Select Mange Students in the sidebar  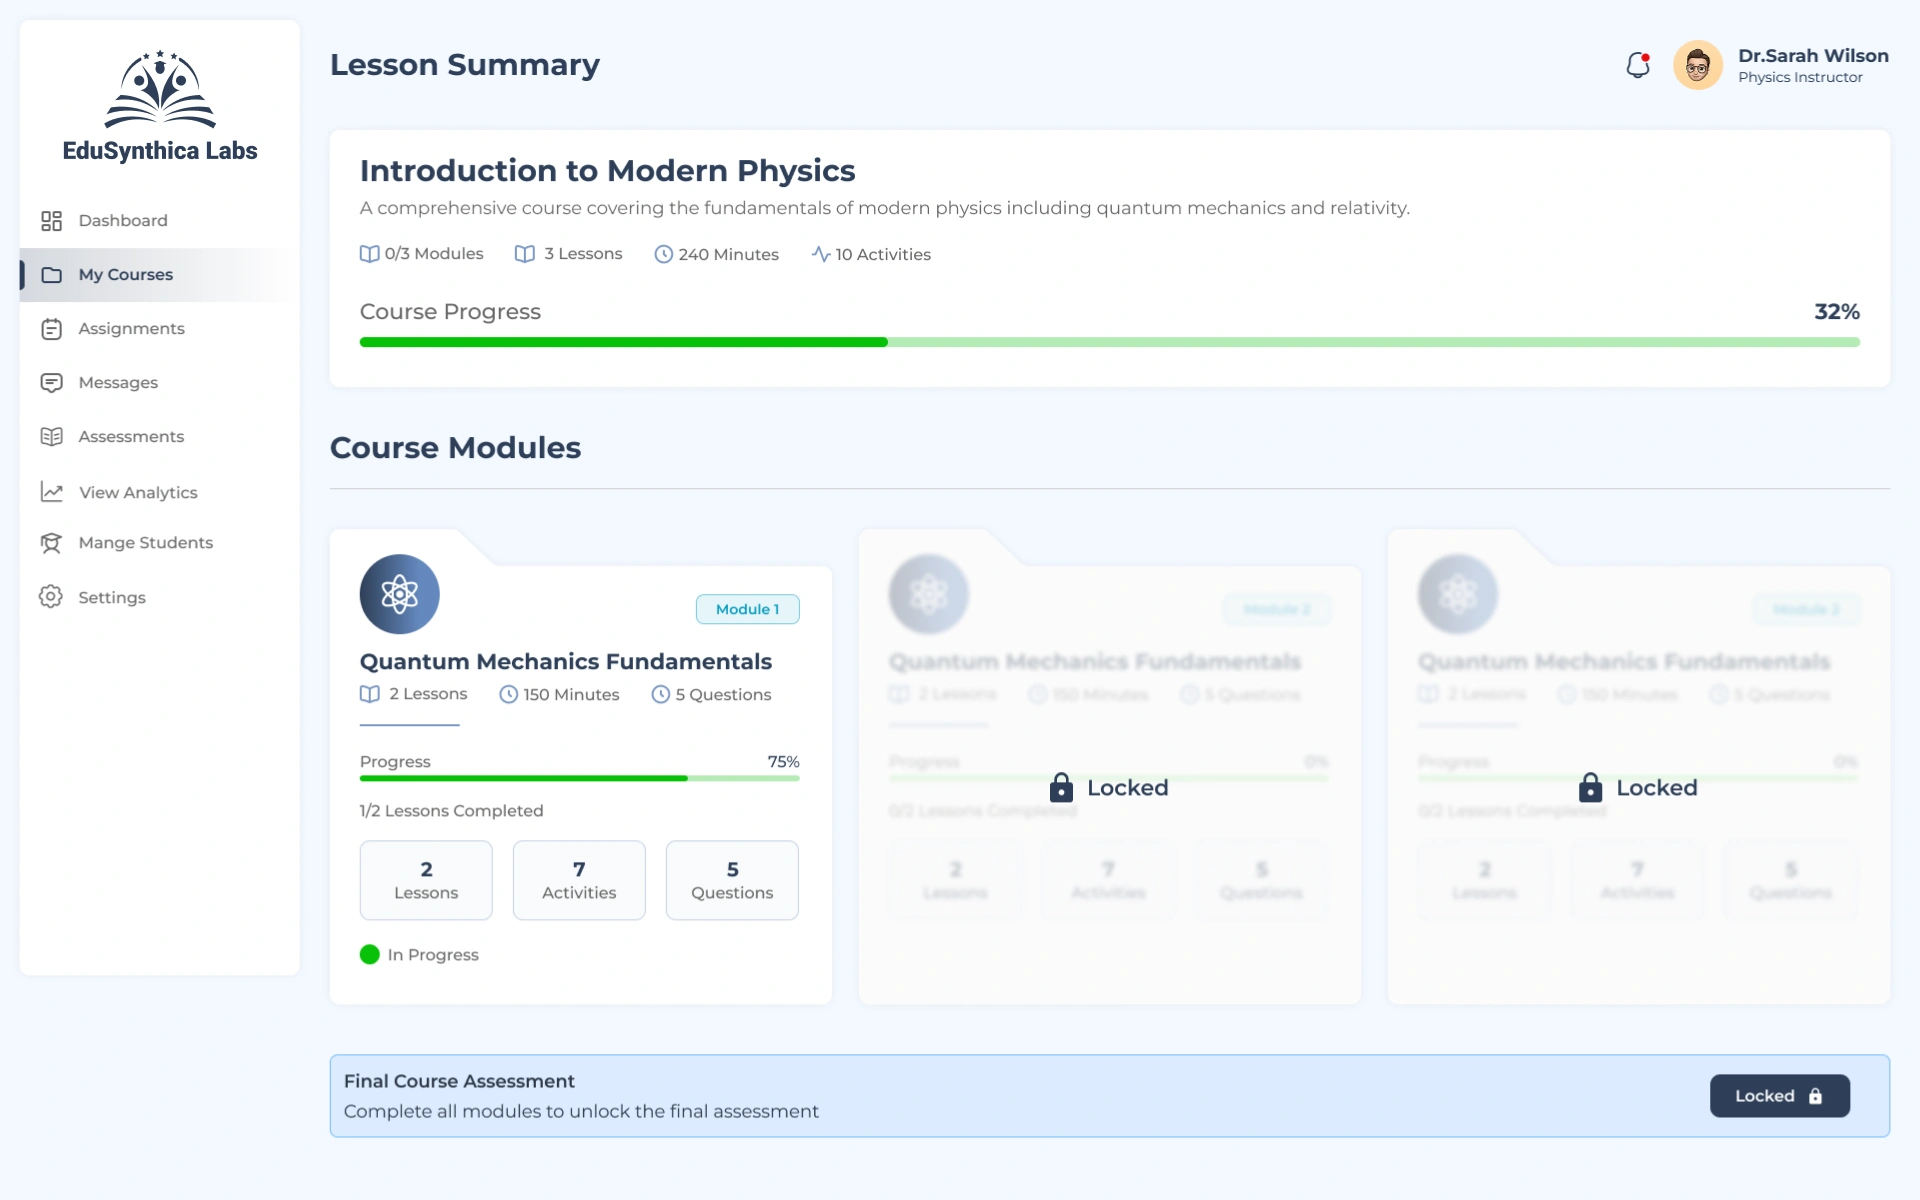click(x=145, y=542)
